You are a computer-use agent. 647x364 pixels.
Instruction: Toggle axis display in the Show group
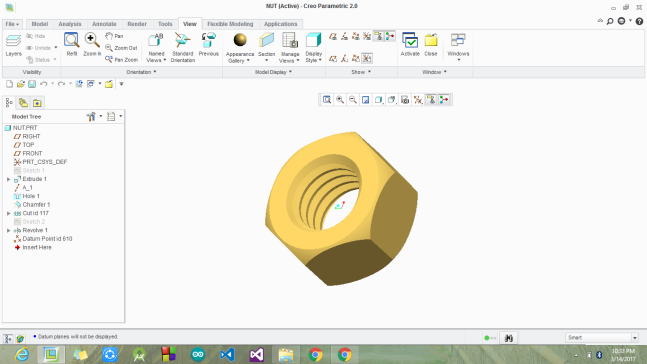pyautogui.click(x=344, y=37)
